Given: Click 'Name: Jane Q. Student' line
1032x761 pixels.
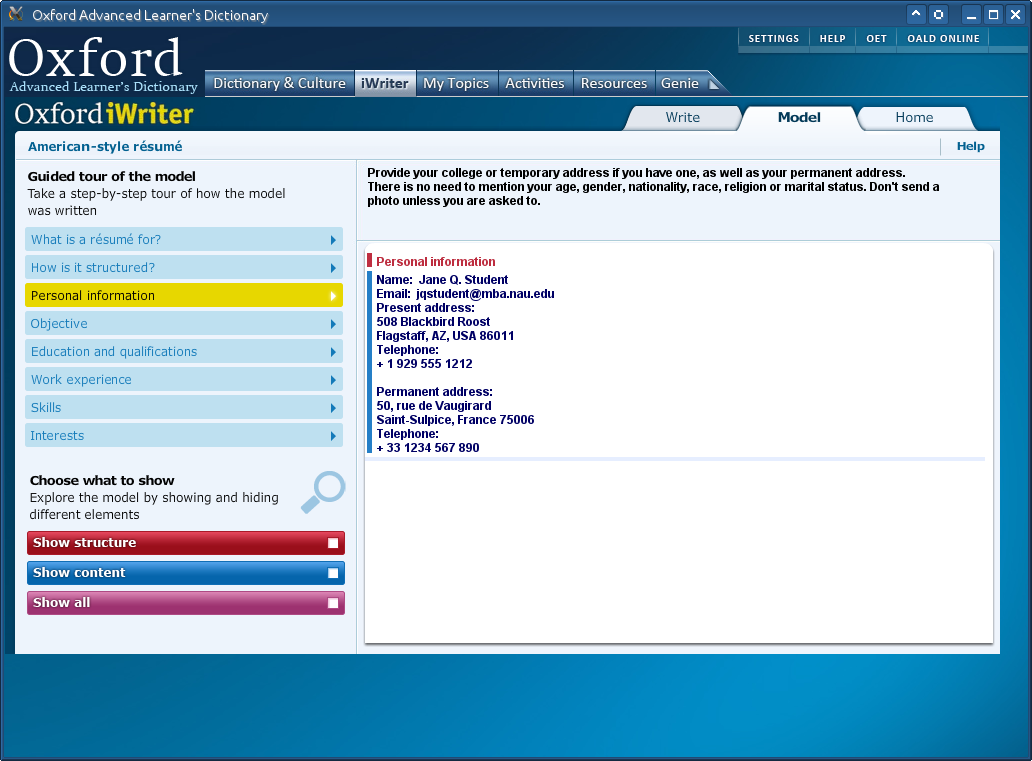Looking at the screenshot, I should tap(442, 280).
